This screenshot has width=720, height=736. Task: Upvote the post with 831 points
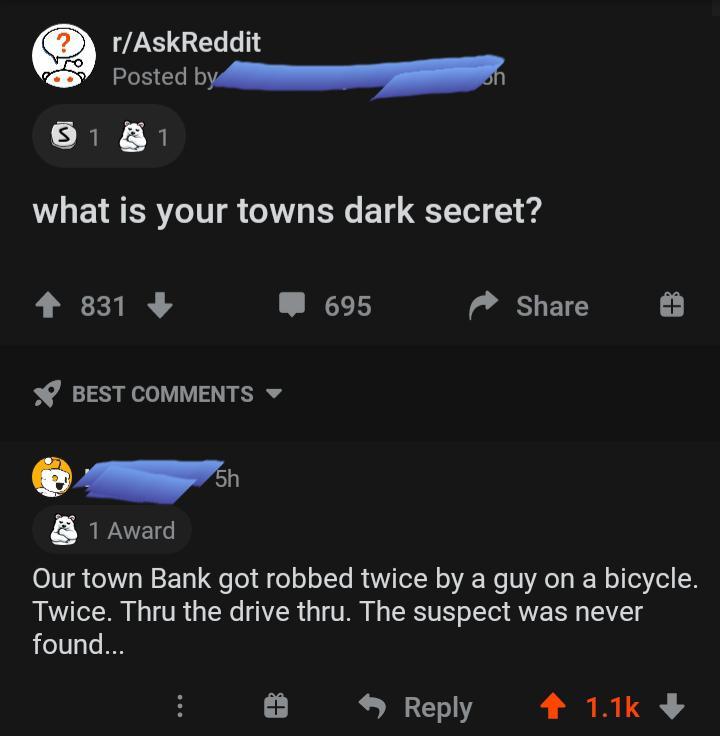coord(48,305)
